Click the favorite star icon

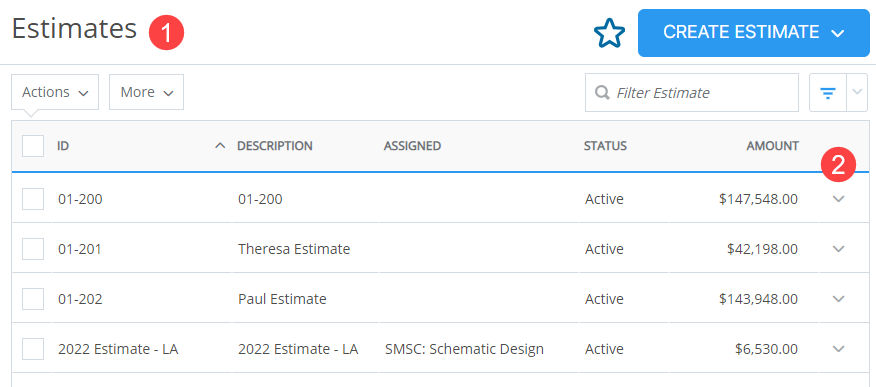(609, 33)
